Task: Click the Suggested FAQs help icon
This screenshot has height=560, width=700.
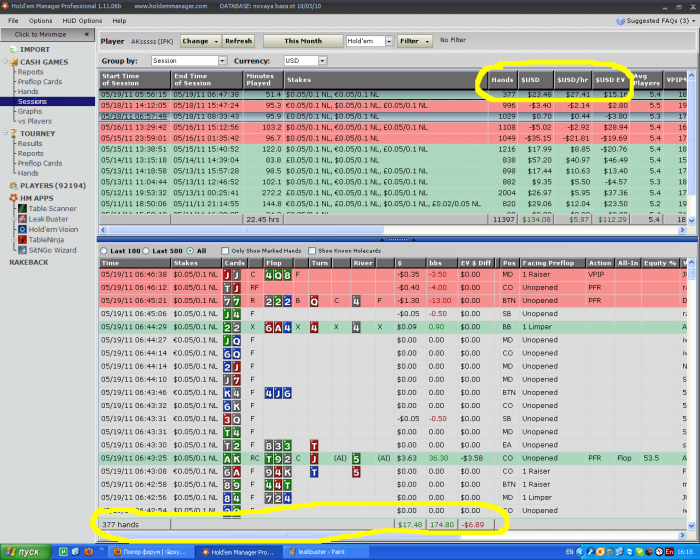Action: [x=620, y=21]
